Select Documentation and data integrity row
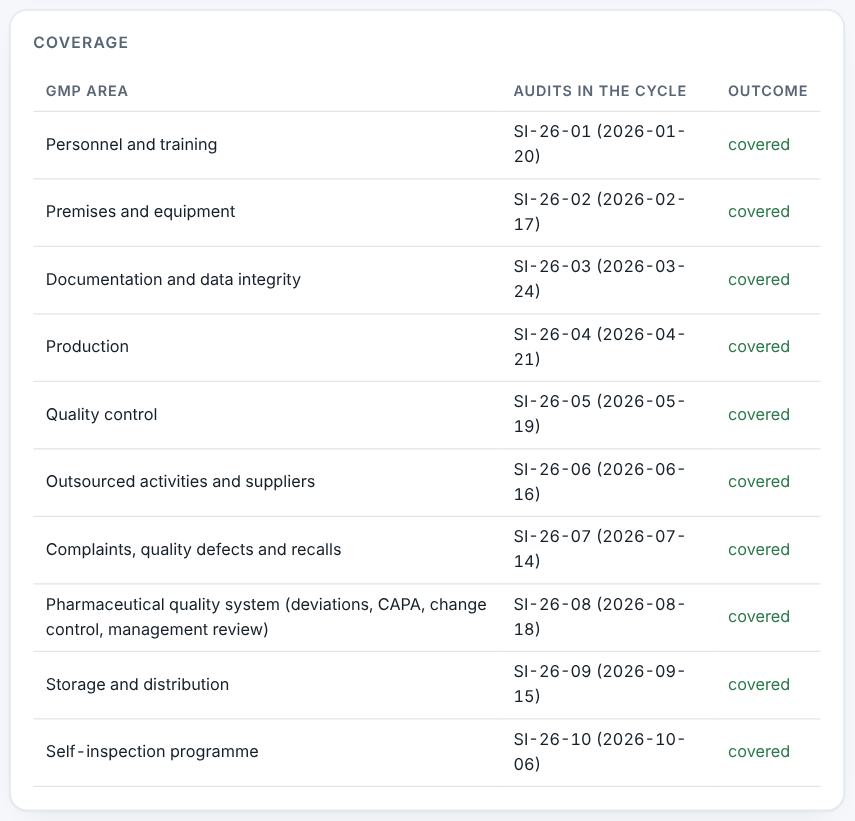The width and height of the screenshot is (855, 821). [x=426, y=280]
